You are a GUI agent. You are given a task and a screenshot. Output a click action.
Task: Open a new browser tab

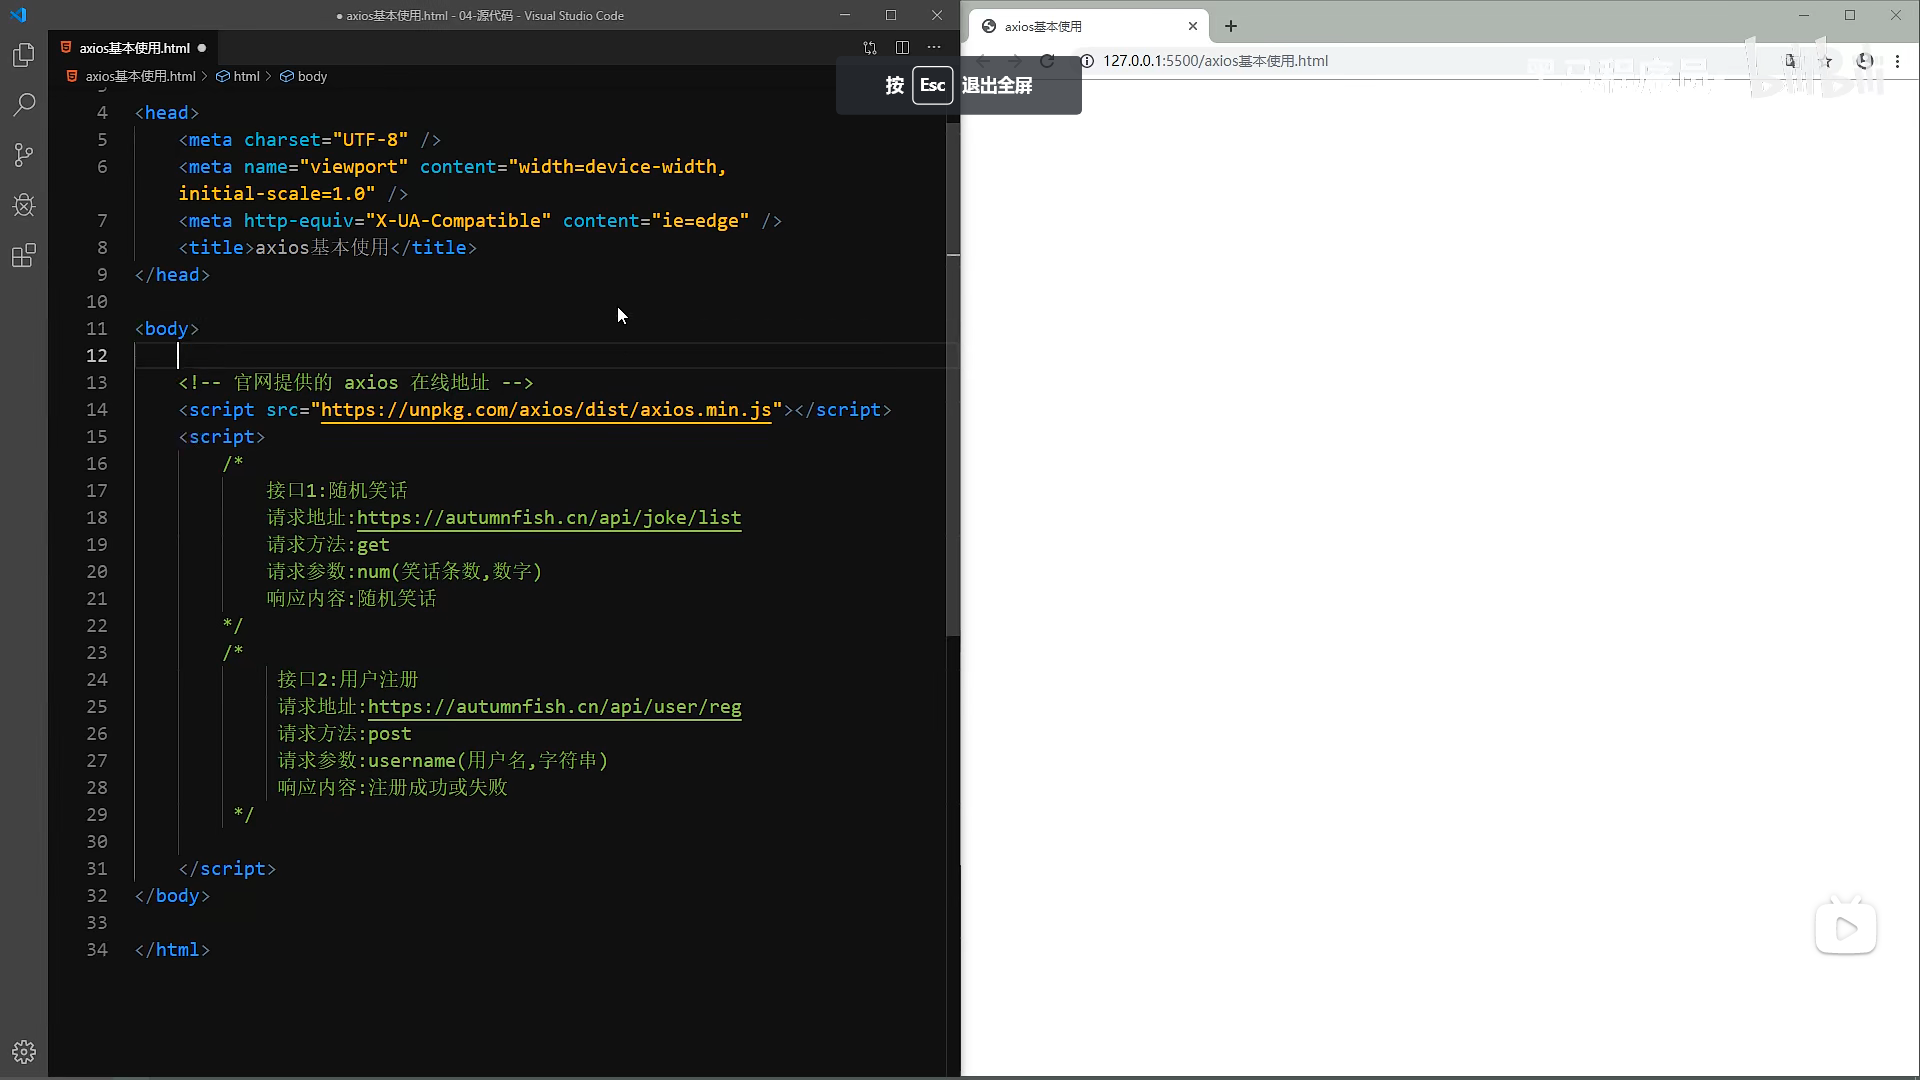click(1231, 27)
